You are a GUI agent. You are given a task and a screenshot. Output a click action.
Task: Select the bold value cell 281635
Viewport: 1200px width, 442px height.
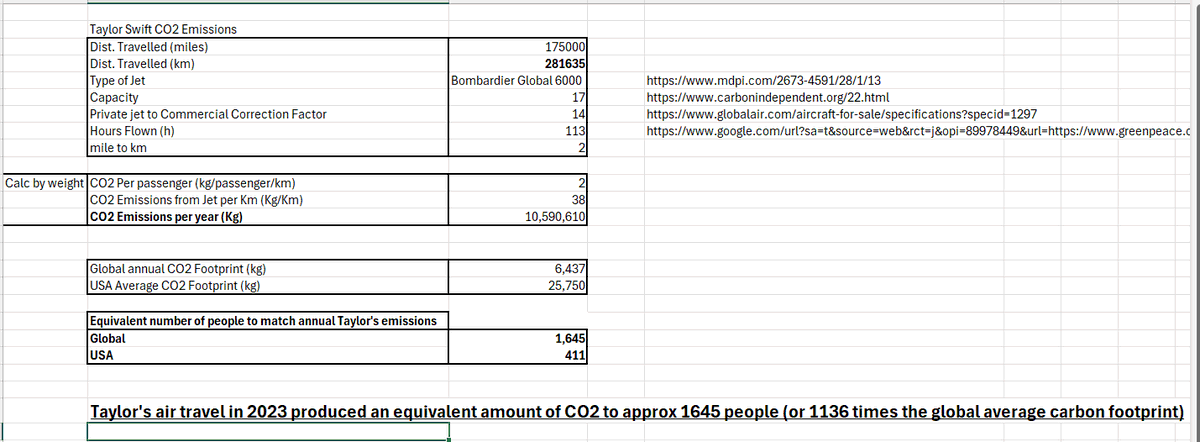click(x=518, y=63)
